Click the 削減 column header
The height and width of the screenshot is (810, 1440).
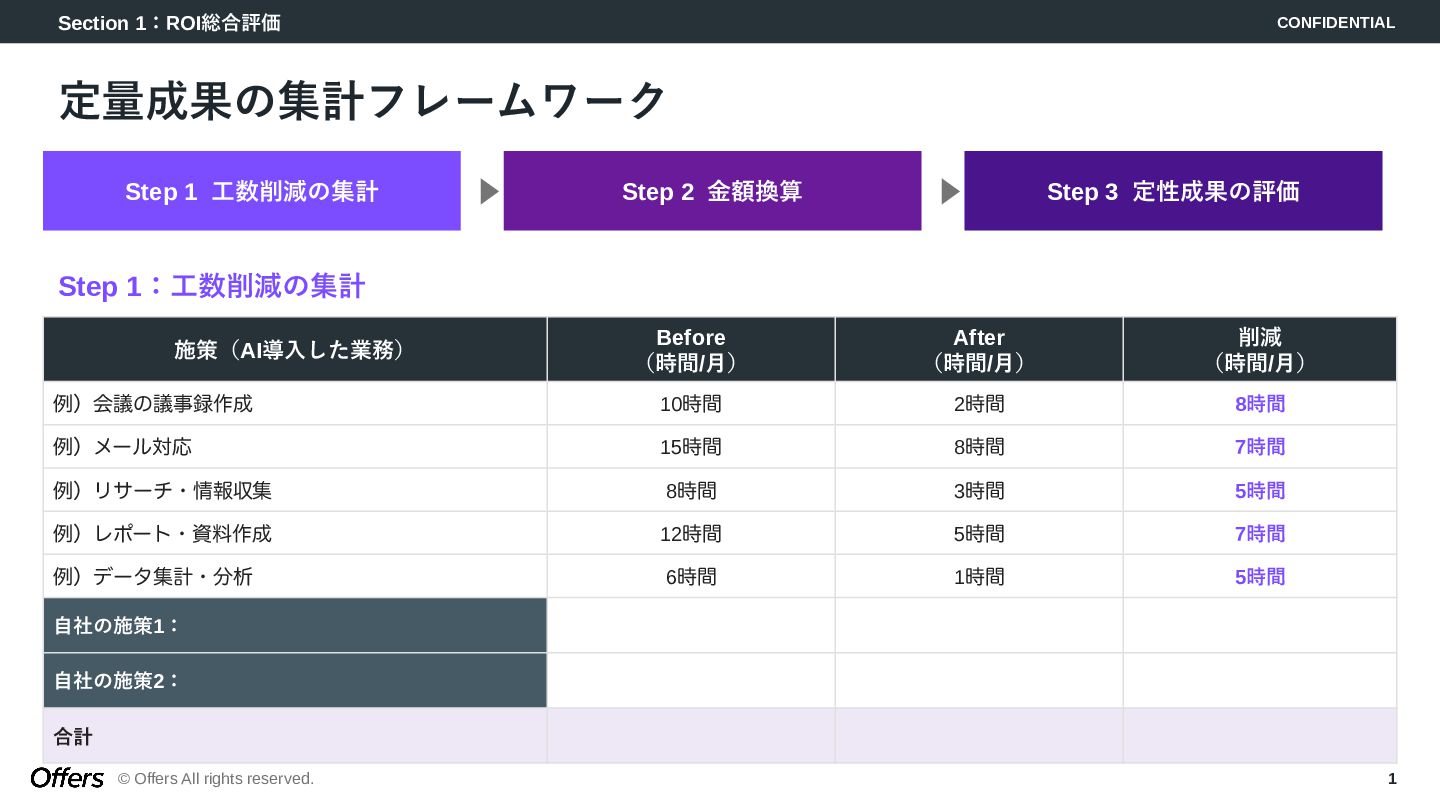tap(1259, 349)
